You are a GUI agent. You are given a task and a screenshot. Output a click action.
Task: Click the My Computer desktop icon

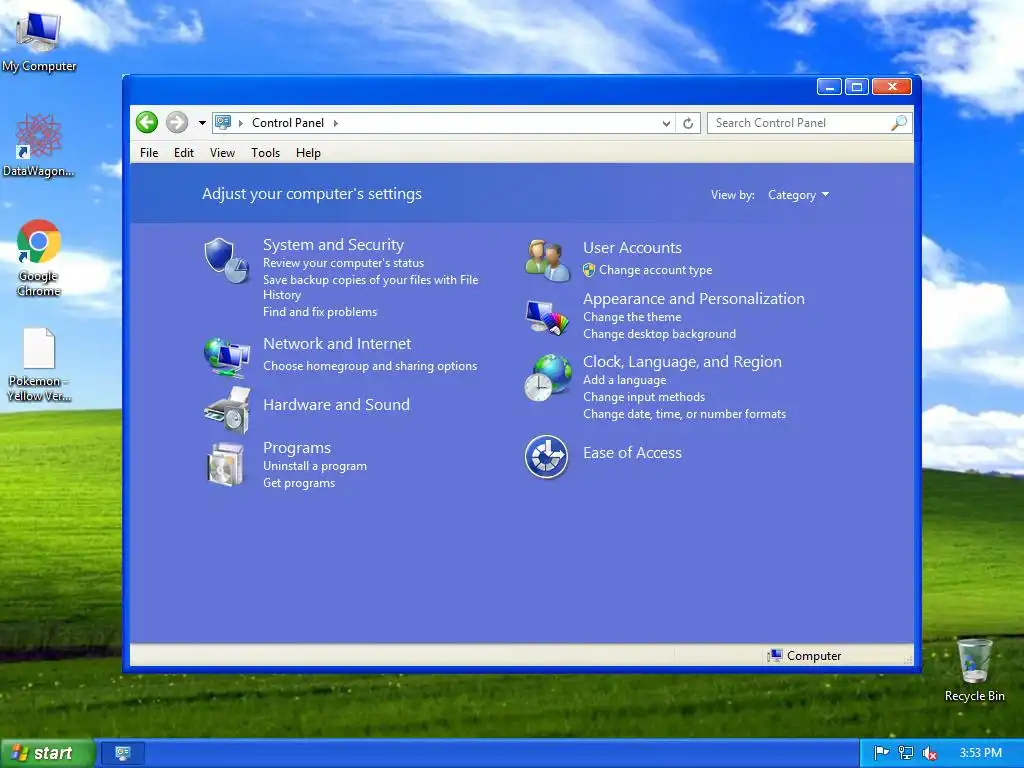pos(39,40)
